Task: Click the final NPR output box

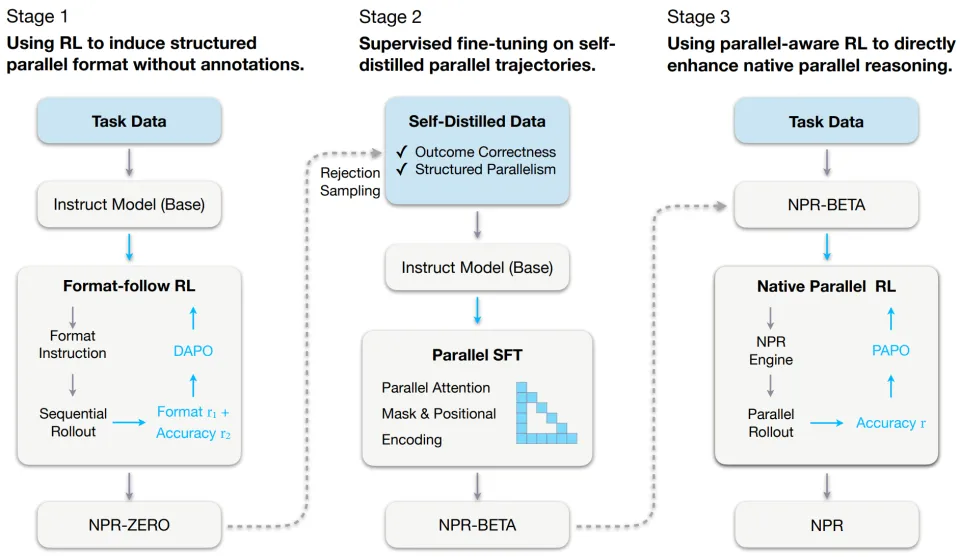Action: [827, 524]
